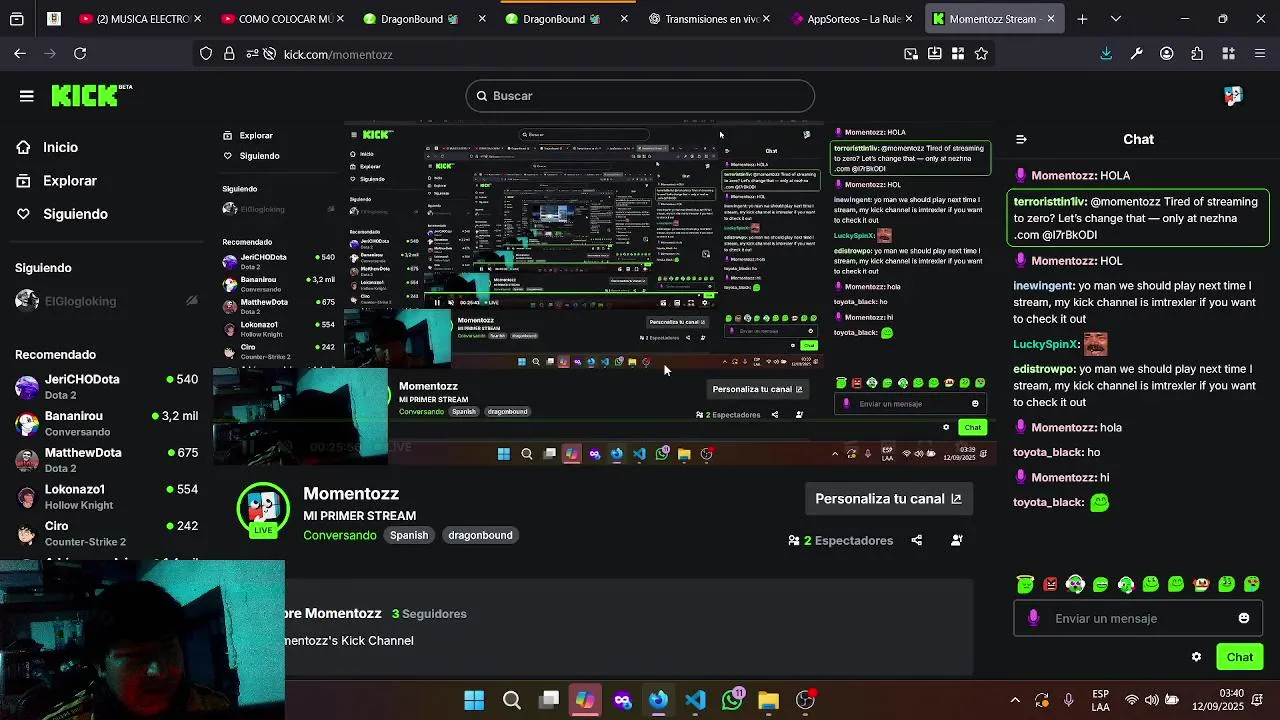This screenshot has width=1280, height=720.
Task: Click the Buscar search field
Action: point(640,96)
